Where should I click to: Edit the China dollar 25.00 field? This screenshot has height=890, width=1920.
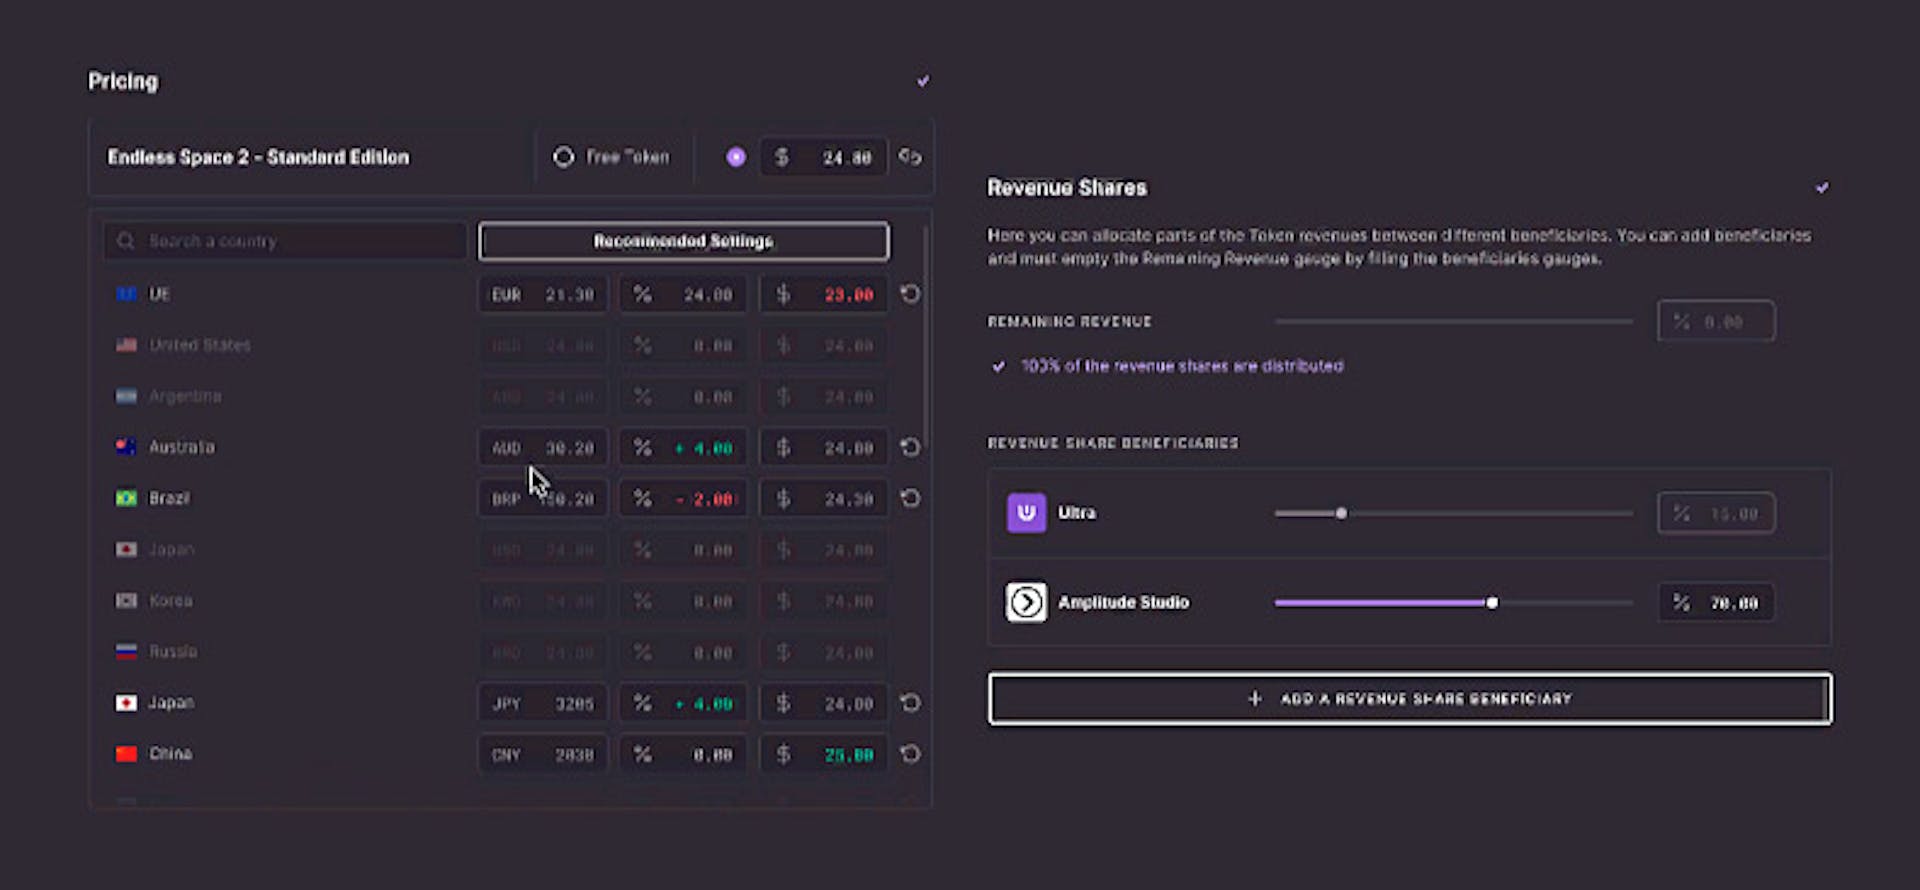[x=824, y=754]
